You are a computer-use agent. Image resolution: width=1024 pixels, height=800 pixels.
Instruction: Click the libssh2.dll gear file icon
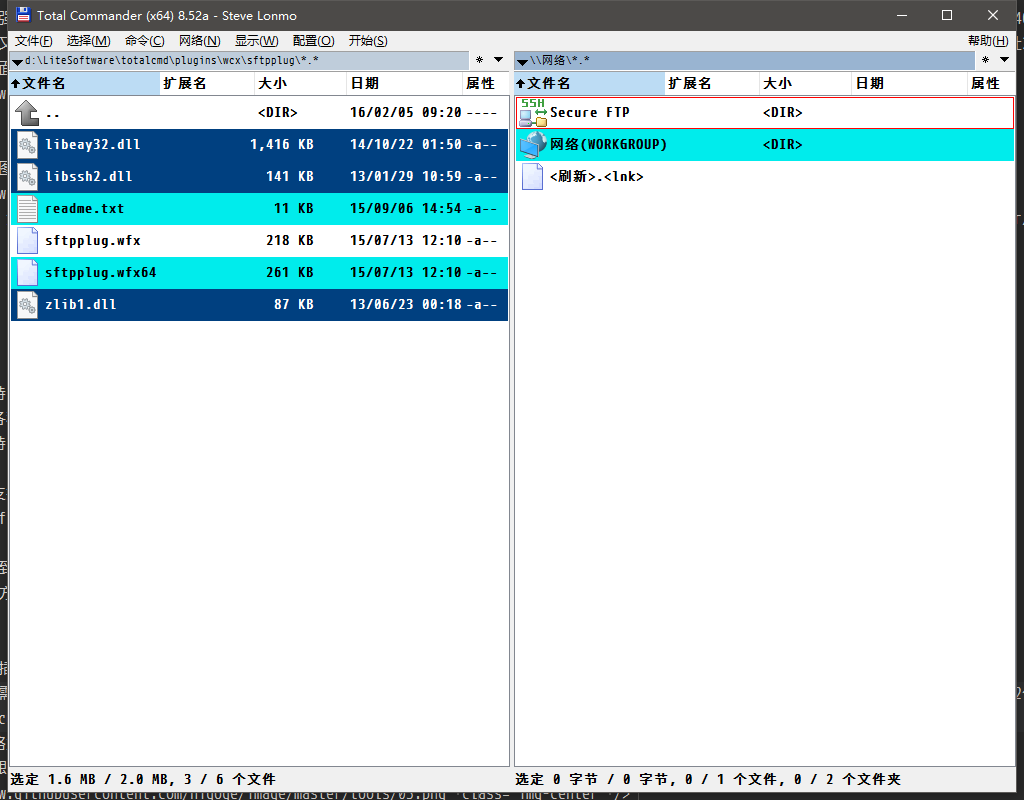[27, 176]
